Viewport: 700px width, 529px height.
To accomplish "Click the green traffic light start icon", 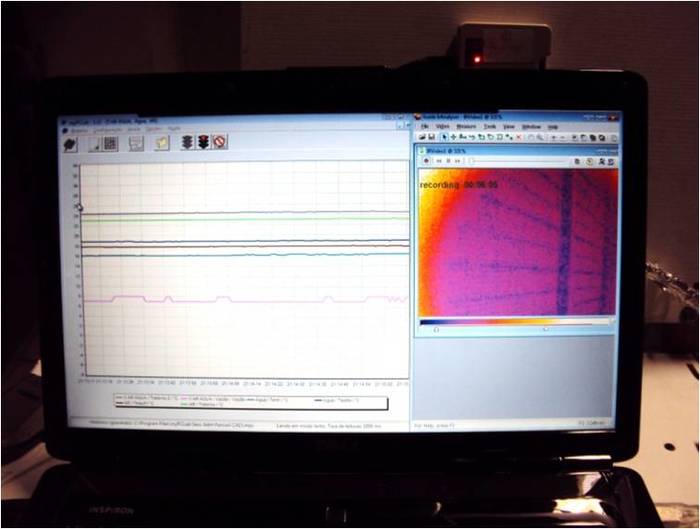I will click(x=188, y=142).
